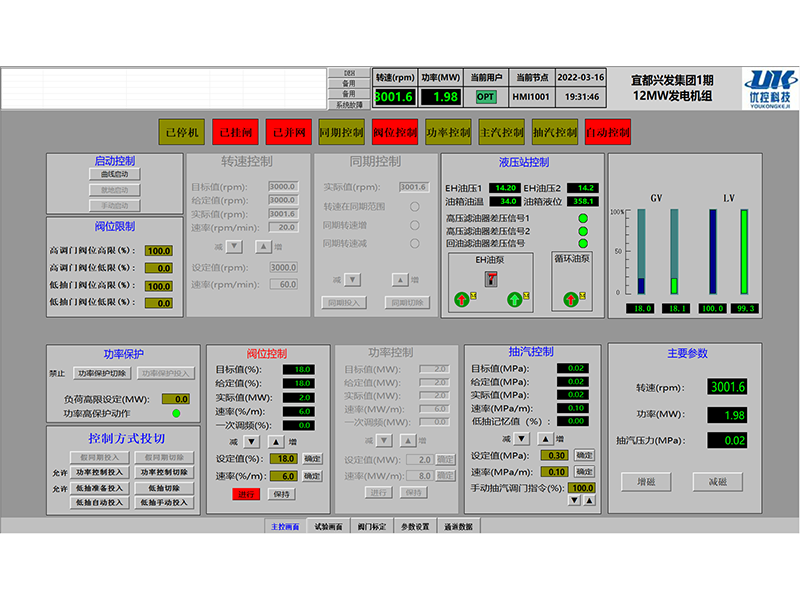Switch to the 主控画面 tab
The image size is (800, 600).
click(x=285, y=527)
